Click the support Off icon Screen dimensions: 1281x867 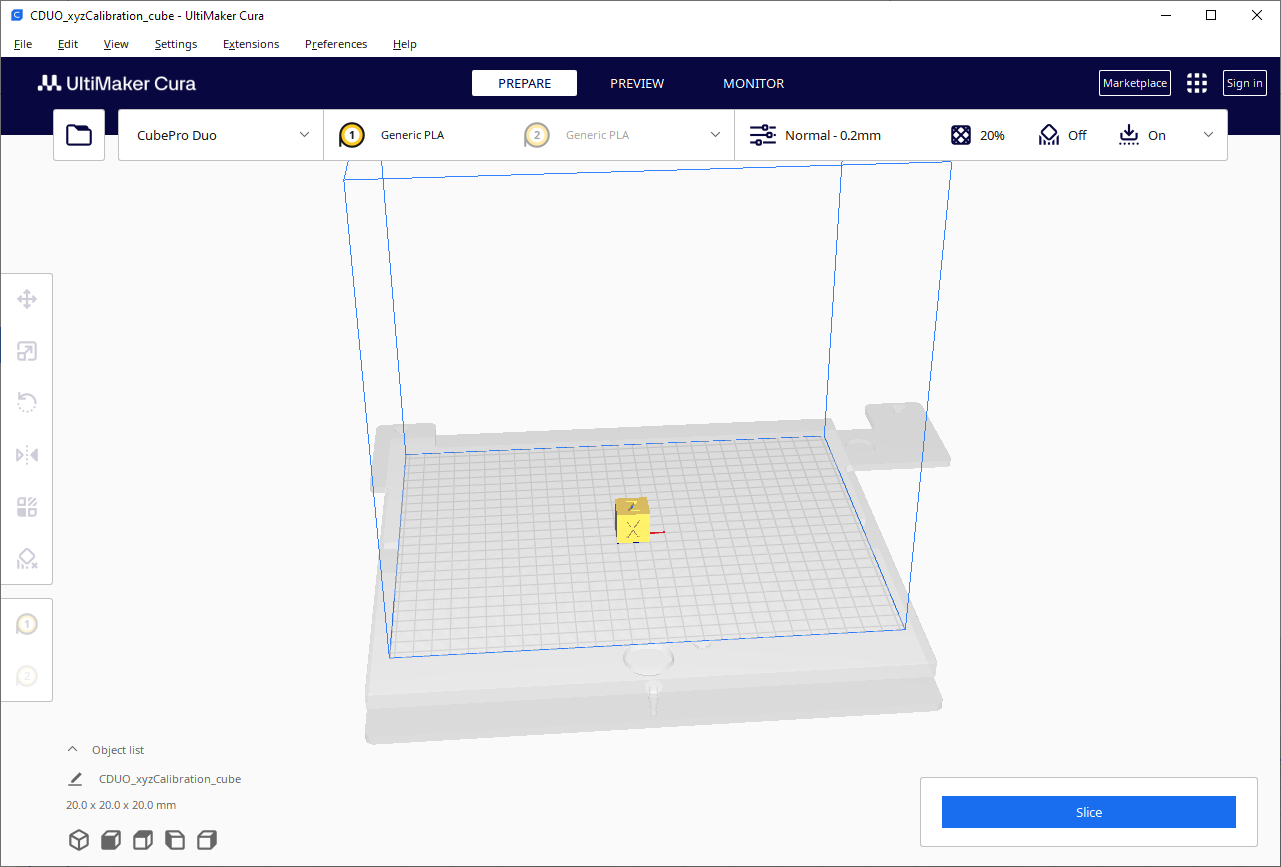pos(1049,135)
